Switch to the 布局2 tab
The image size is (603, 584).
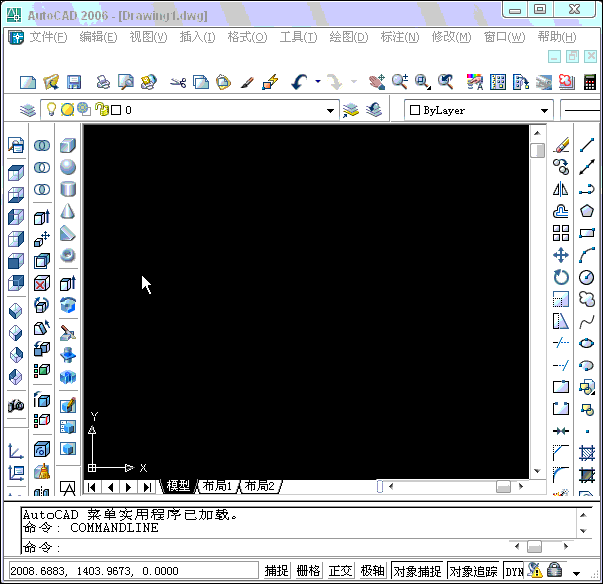[260, 486]
